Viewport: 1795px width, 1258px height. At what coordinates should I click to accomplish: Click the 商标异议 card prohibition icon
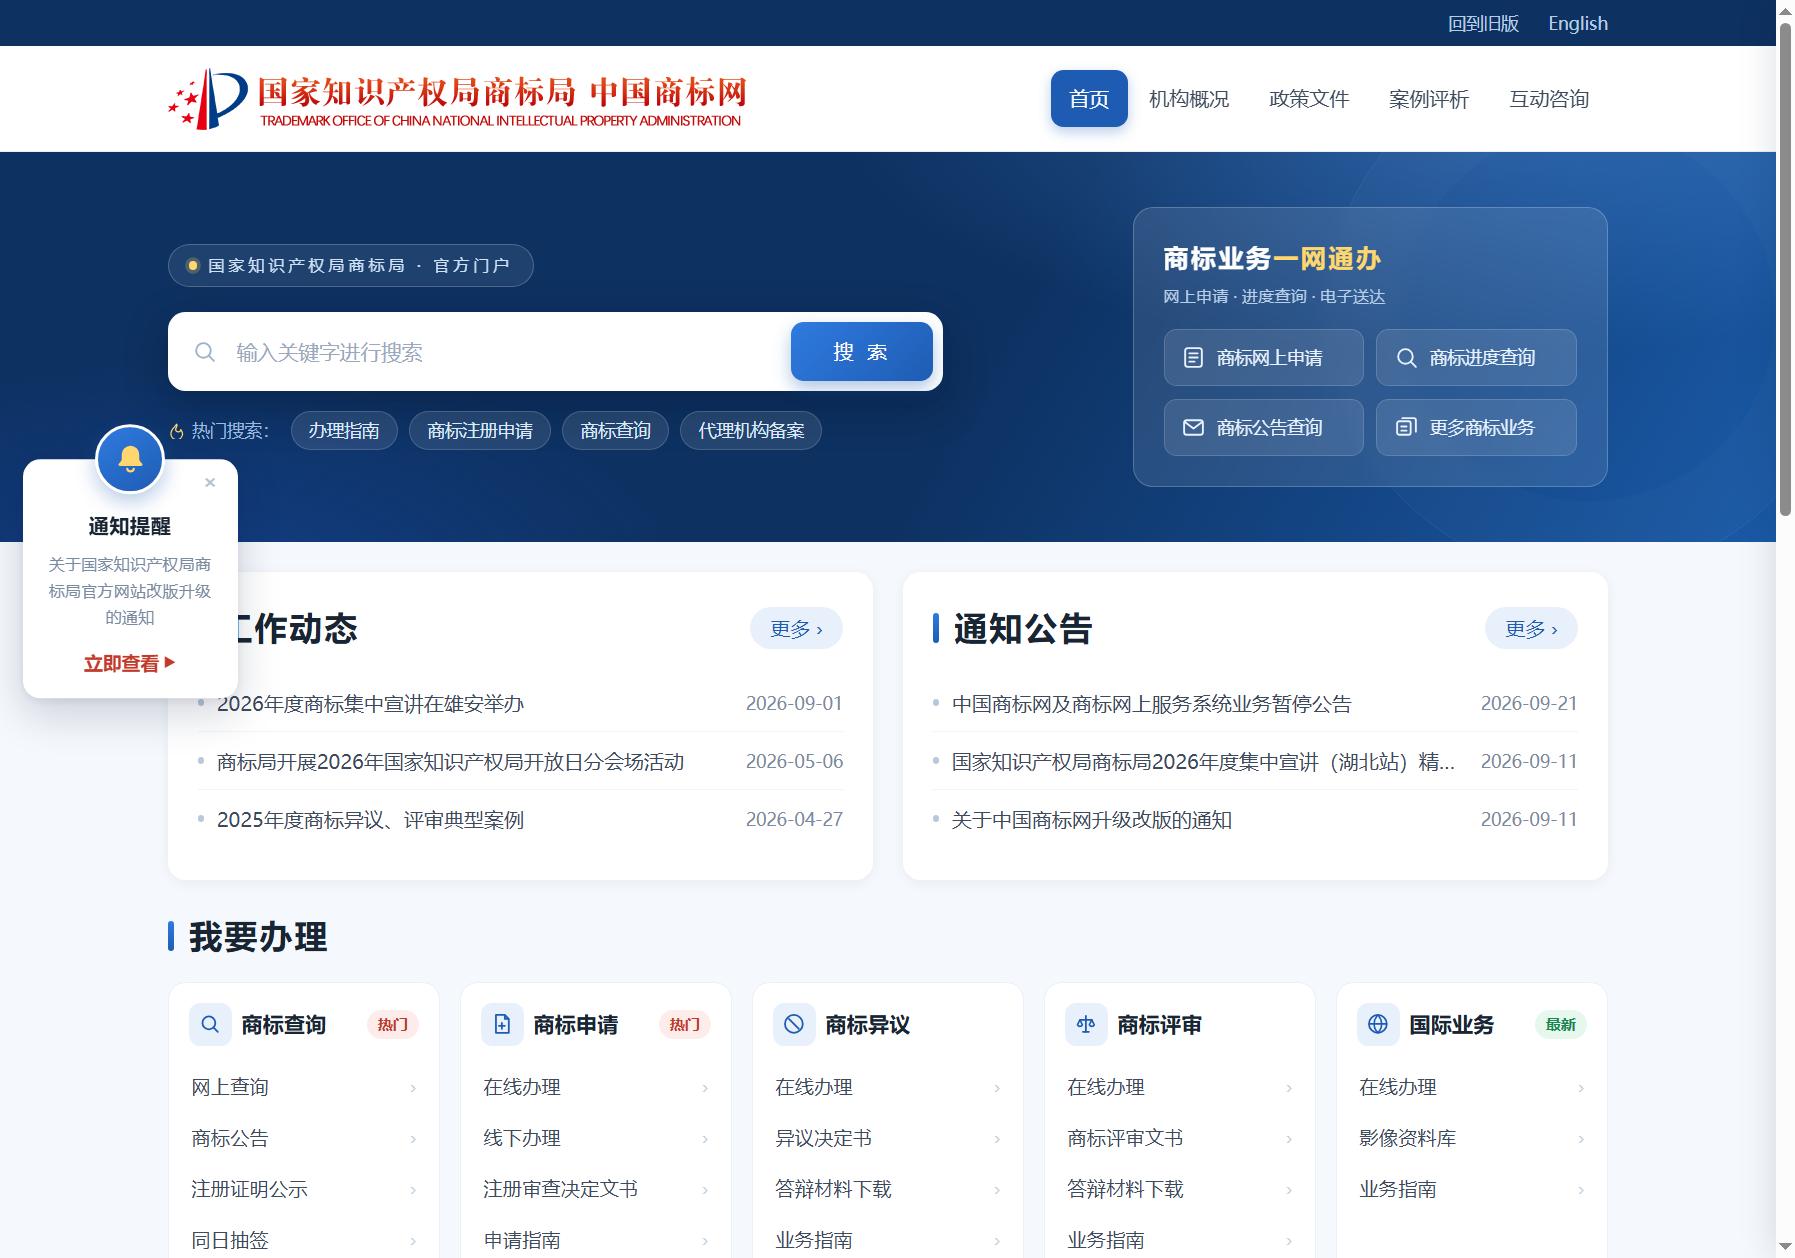[x=794, y=1025]
